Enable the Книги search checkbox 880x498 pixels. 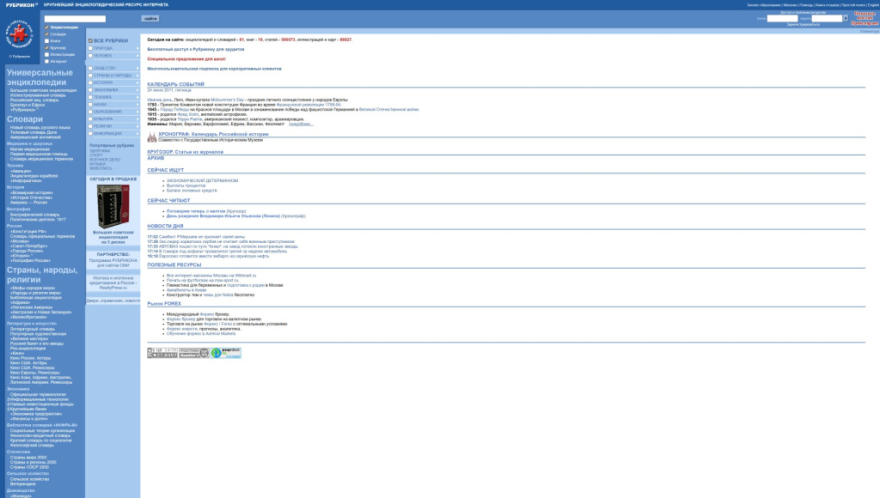pyautogui.click(x=47, y=40)
